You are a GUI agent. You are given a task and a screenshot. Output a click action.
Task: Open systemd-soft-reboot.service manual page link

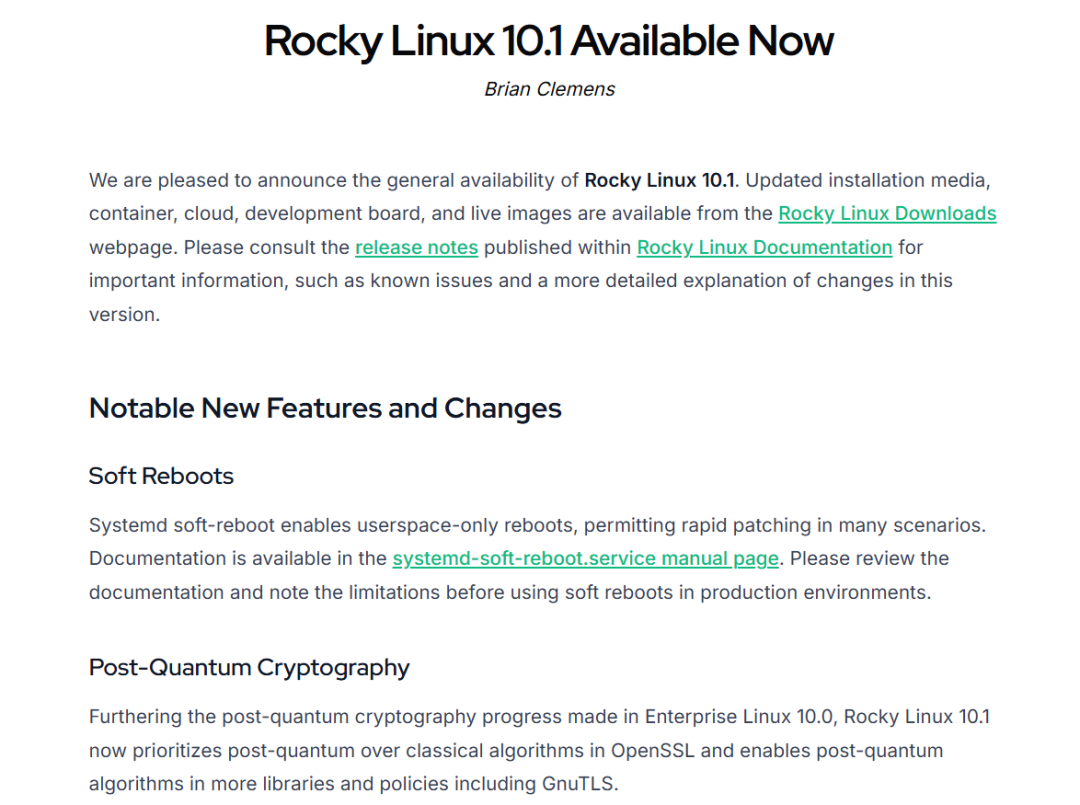click(585, 558)
